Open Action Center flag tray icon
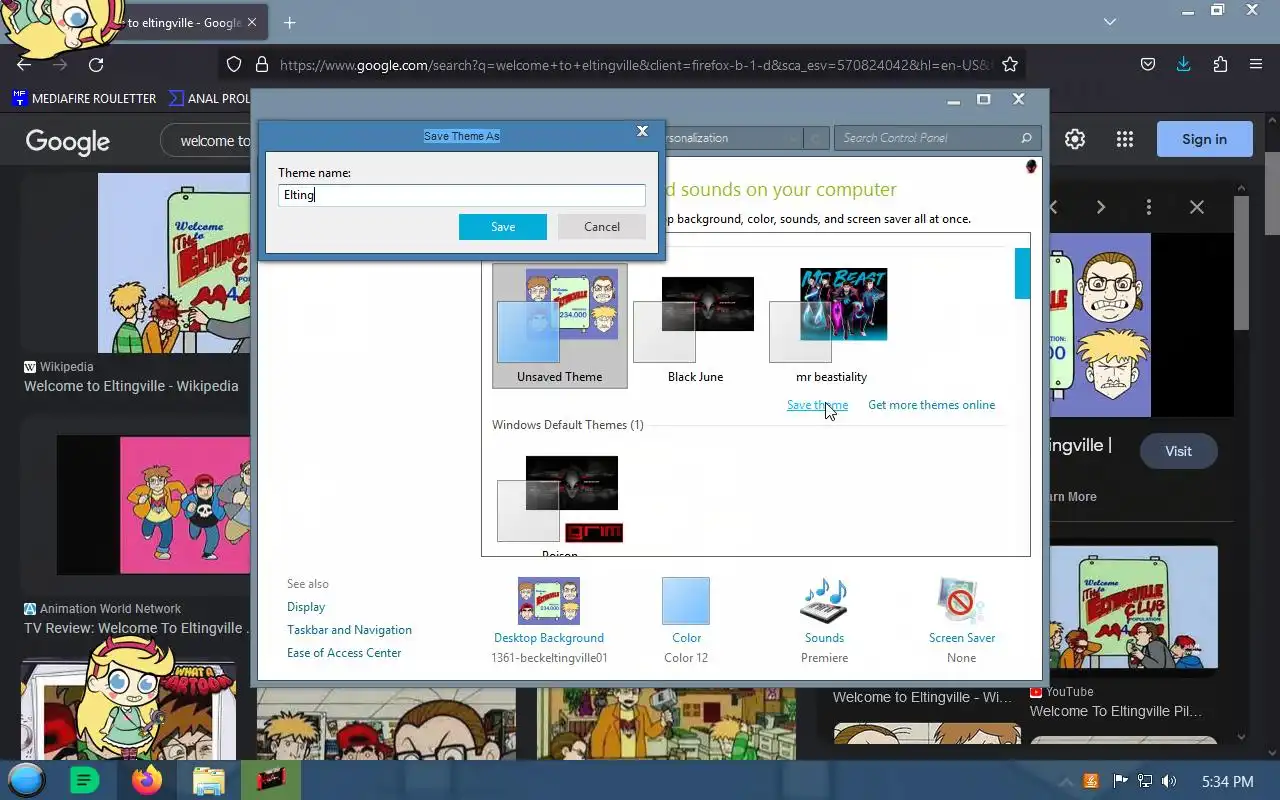The width and height of the screenshot is (1280, 800). point(1120,781)
